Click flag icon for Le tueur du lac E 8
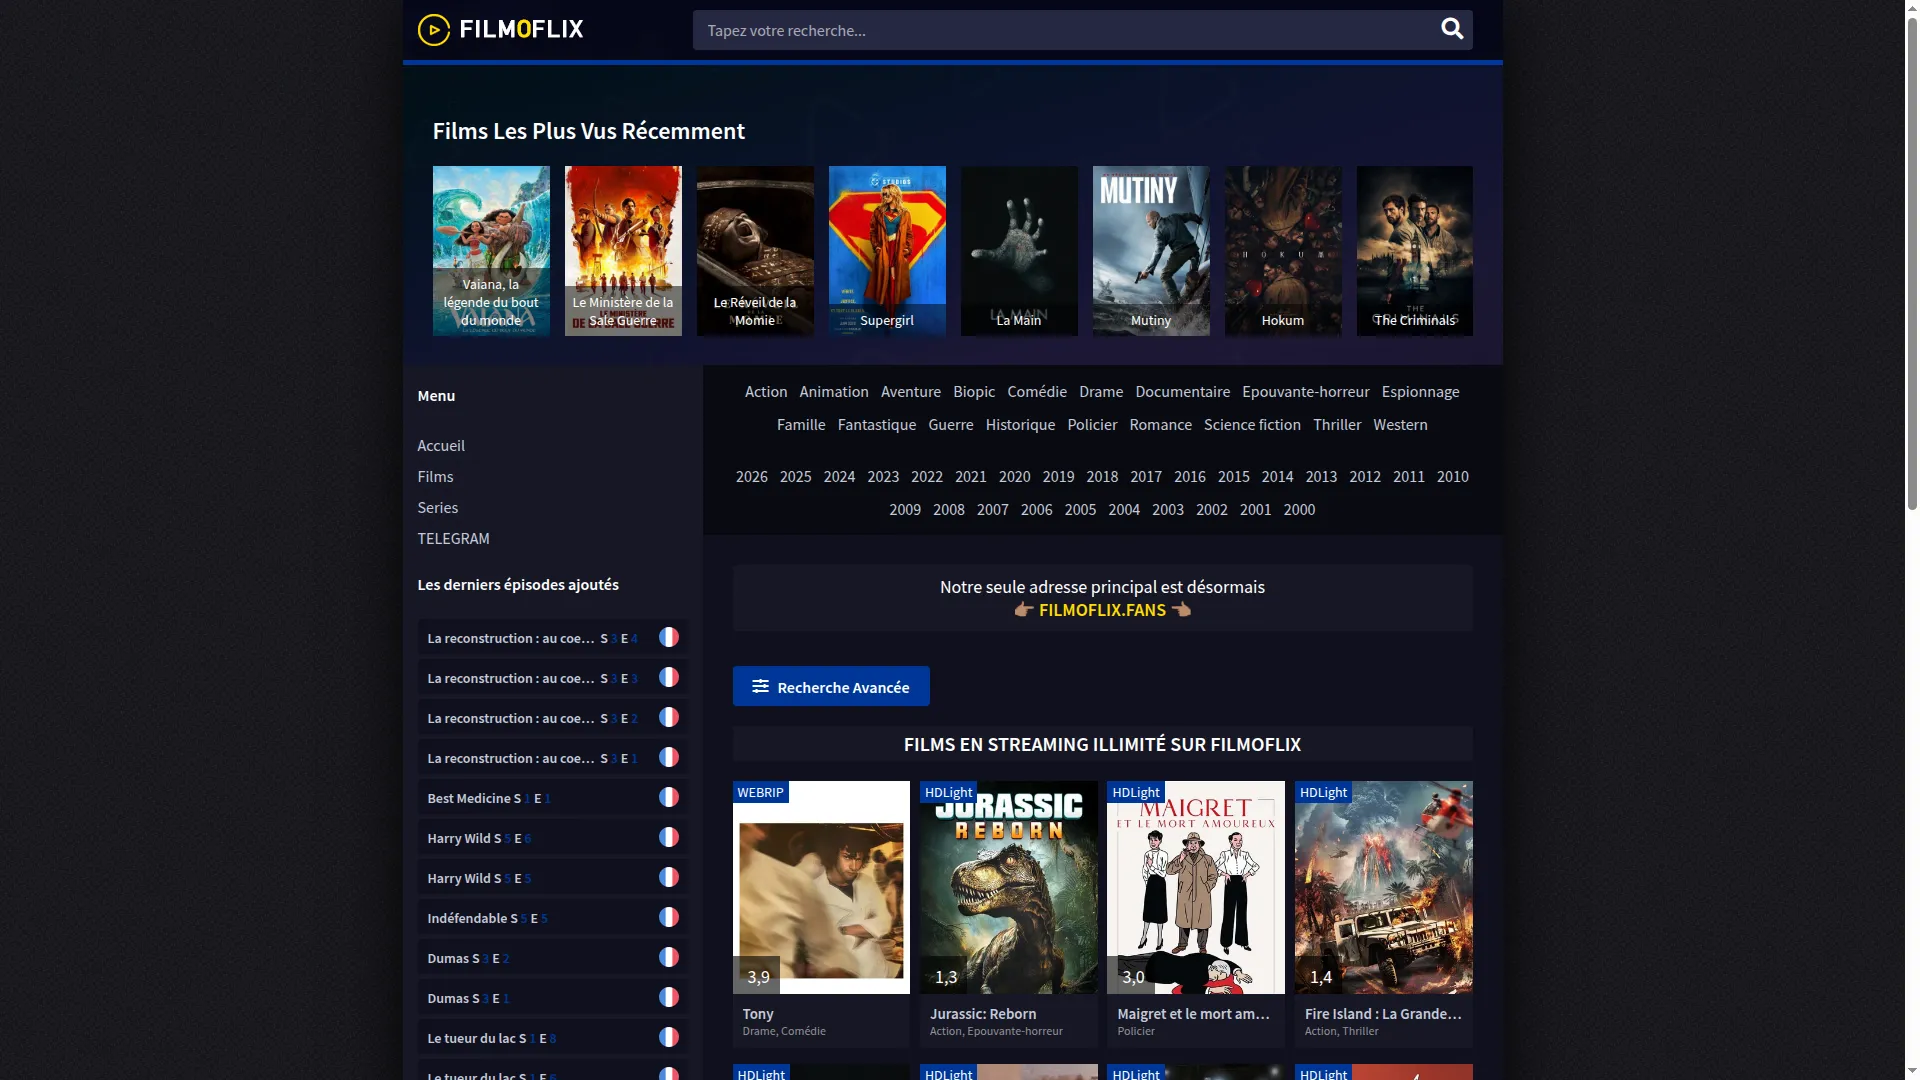Screen dimensions: 1920x1080 point(669,1037)
